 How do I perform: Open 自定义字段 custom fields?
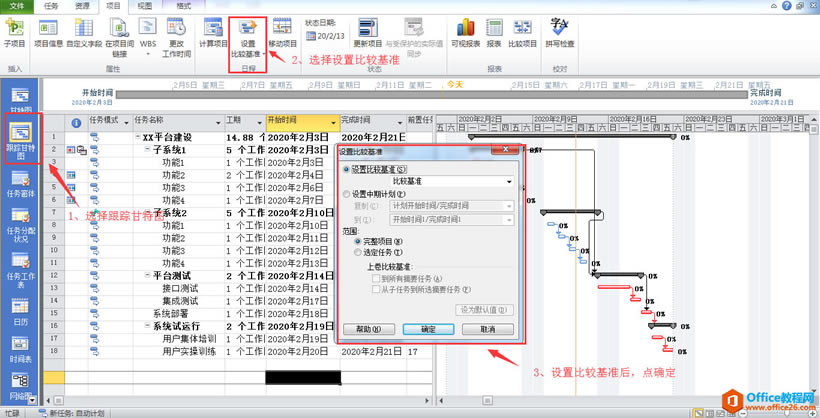click(84, 33)
